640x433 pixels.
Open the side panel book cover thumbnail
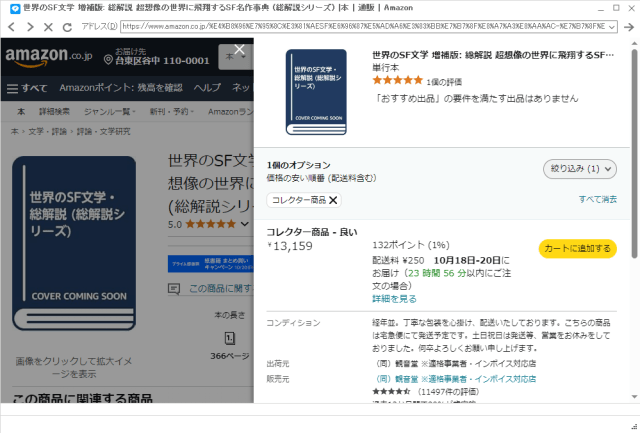click(x=316, y=92)
